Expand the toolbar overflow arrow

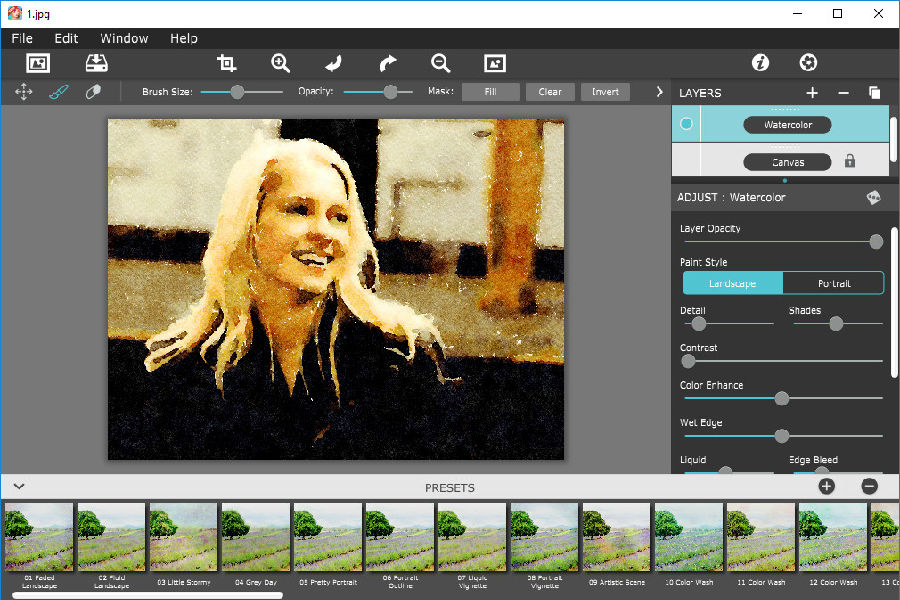click(x=659, y=92)
